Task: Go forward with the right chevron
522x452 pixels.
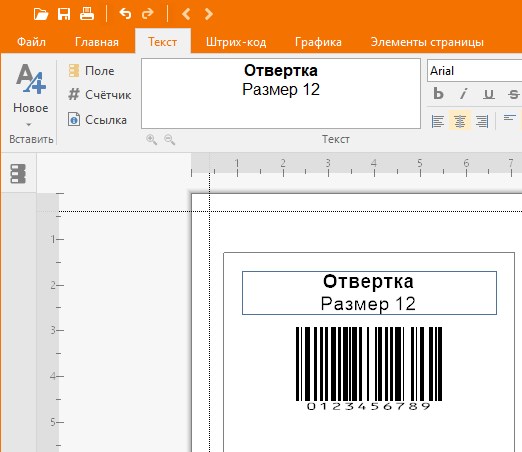Action: 209,14
